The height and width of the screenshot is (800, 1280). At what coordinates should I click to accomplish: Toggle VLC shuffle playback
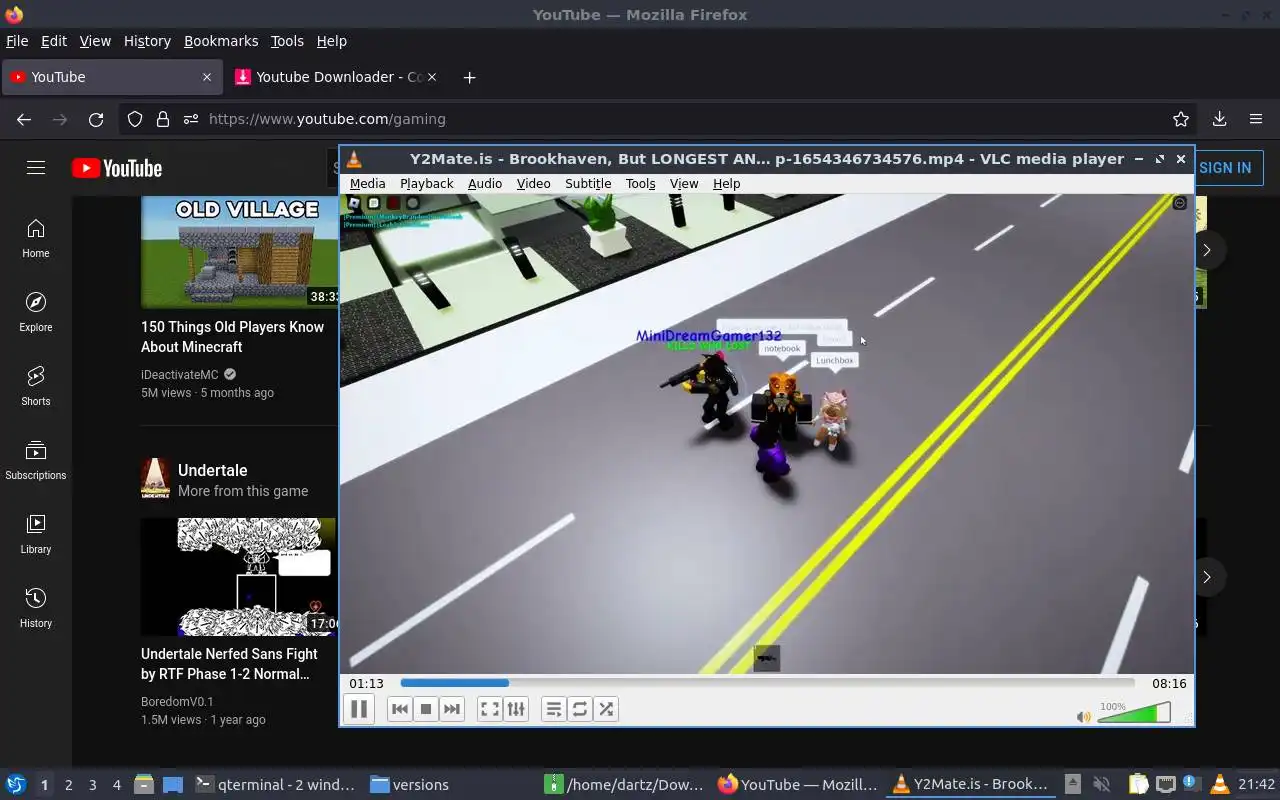tap(606, 709)
